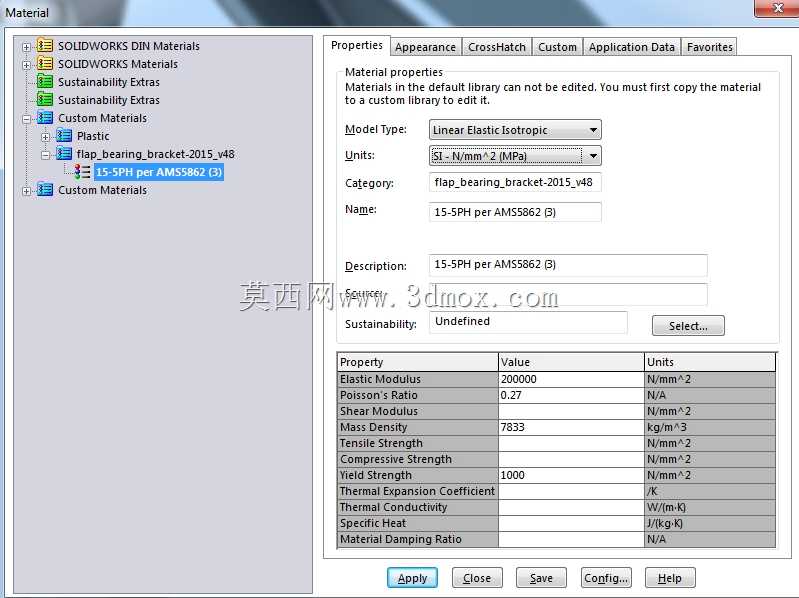
Task: Open the Units dropdown arrow
Action: click(593, 156)
